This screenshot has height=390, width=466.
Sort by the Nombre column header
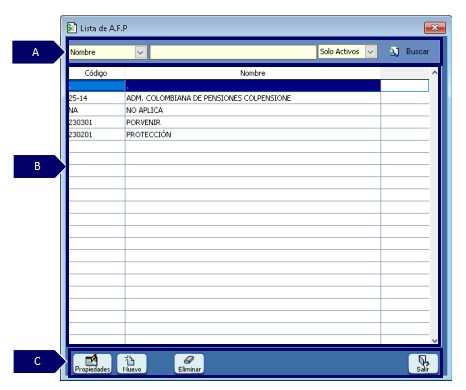click(253, 73)
